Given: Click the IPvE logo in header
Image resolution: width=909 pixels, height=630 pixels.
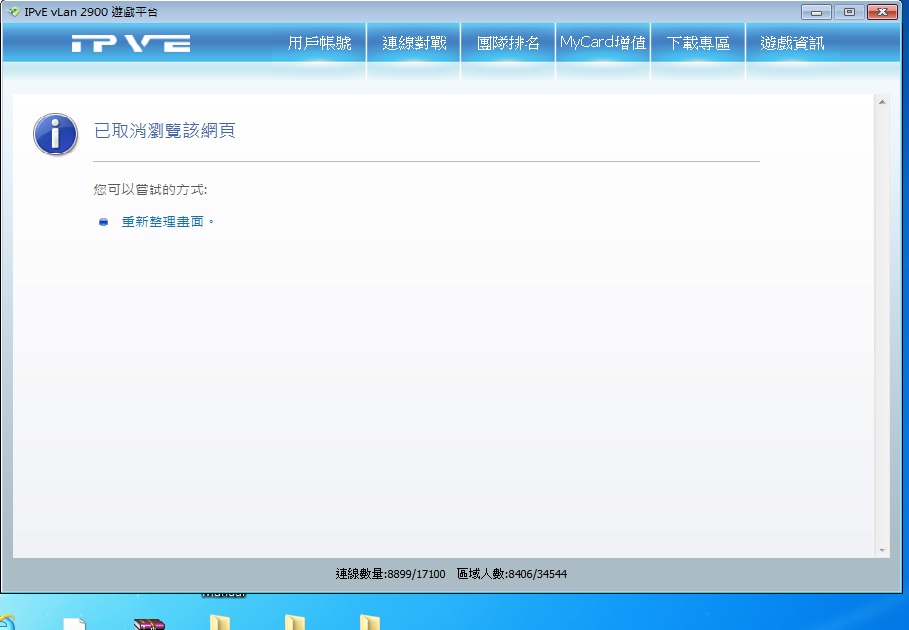Looking at the screenshot, I should pyautogui.click(x=131, y=43).
